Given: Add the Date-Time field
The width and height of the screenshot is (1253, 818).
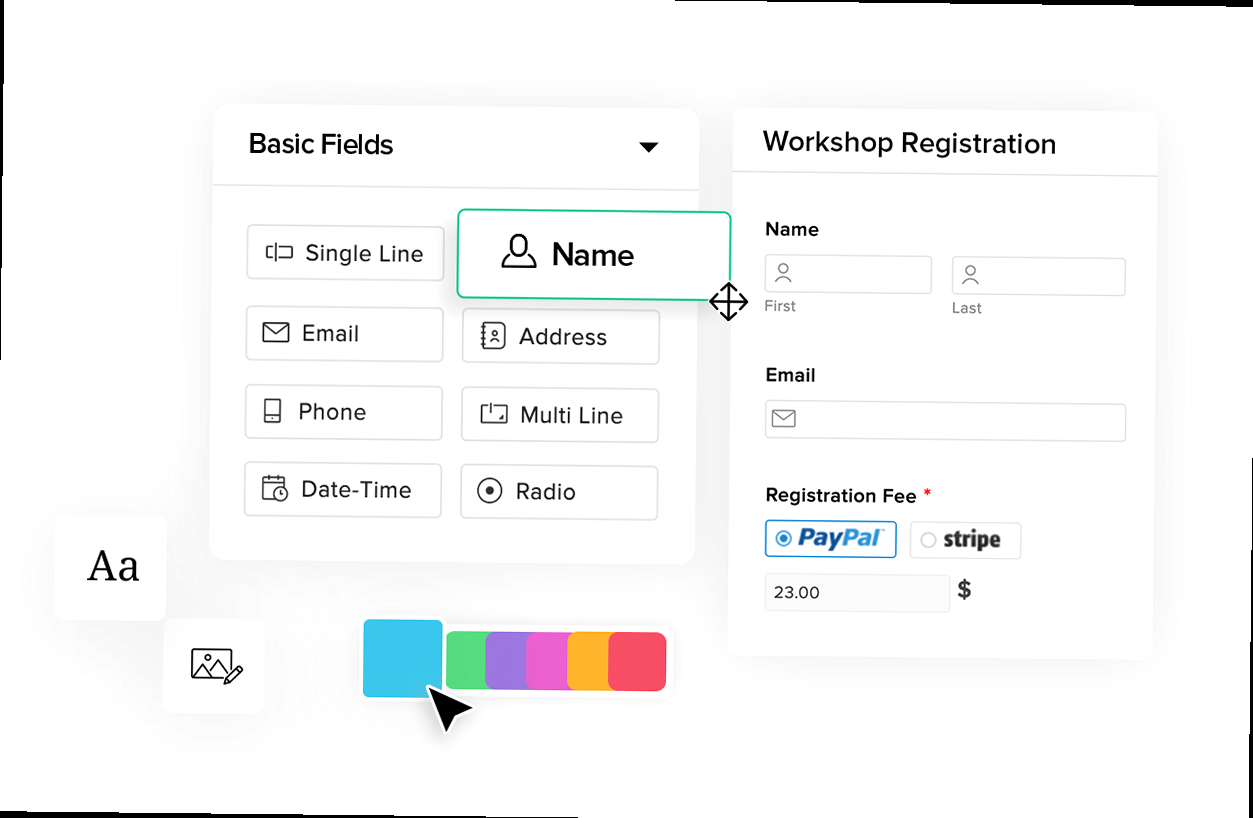Looking at the screenshot, I should (x=342, y=490).
